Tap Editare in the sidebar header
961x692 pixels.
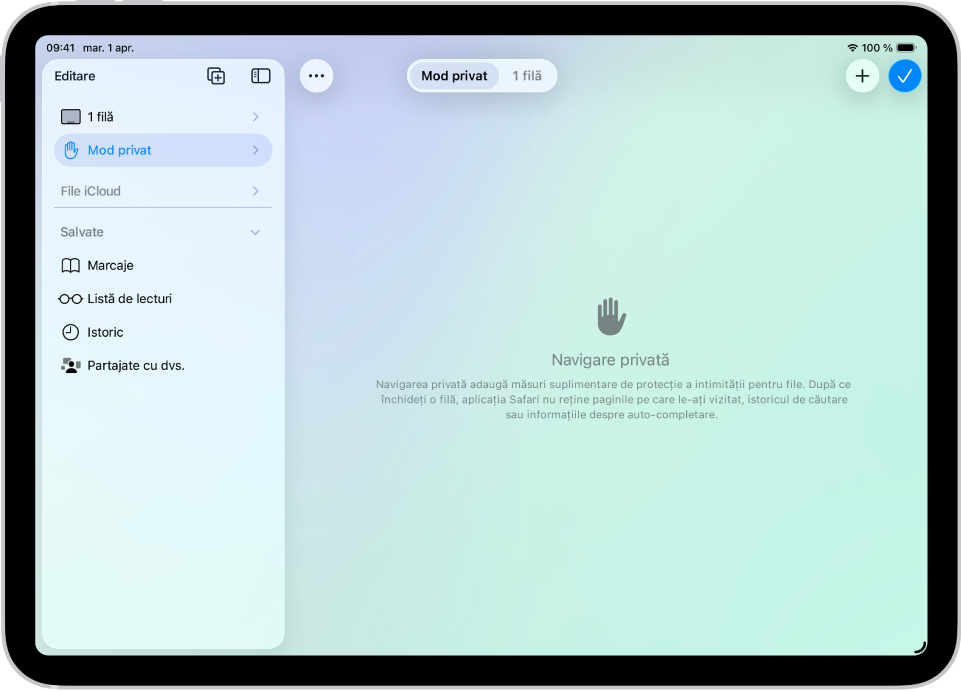click(75, 76)
